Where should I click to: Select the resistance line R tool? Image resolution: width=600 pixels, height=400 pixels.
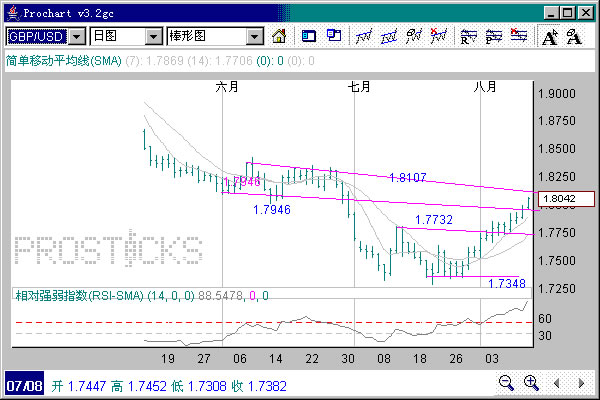click(x=468, y=36)
